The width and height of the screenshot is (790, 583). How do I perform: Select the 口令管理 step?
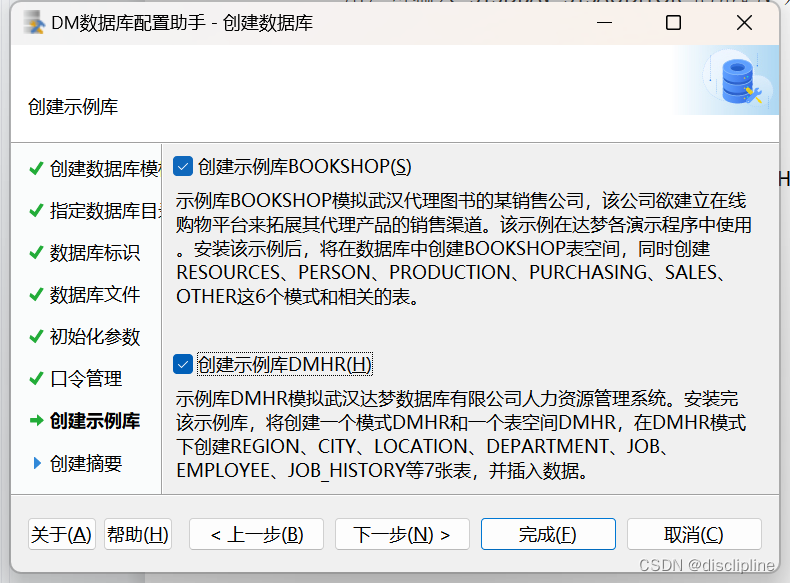click(86, 378)
